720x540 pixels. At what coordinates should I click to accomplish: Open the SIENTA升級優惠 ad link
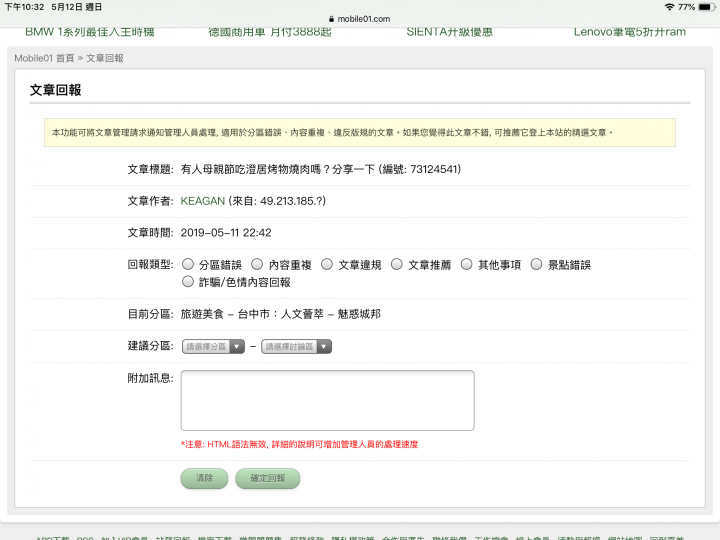[450, 32]
